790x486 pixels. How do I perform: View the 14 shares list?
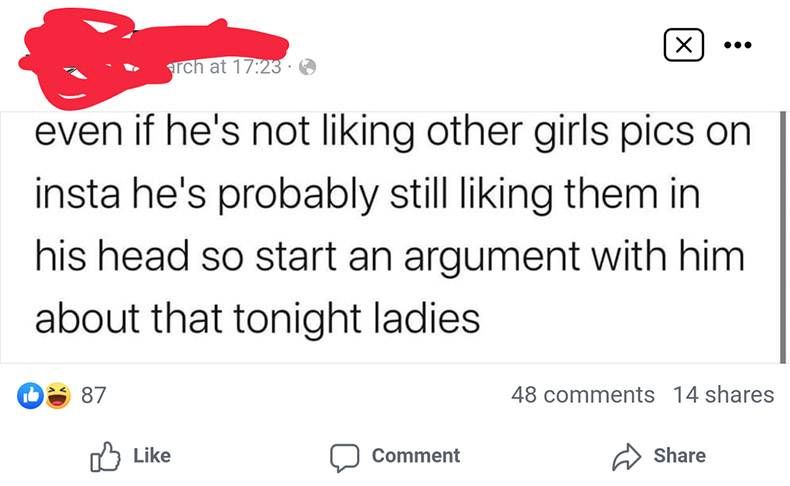[724, 395]
